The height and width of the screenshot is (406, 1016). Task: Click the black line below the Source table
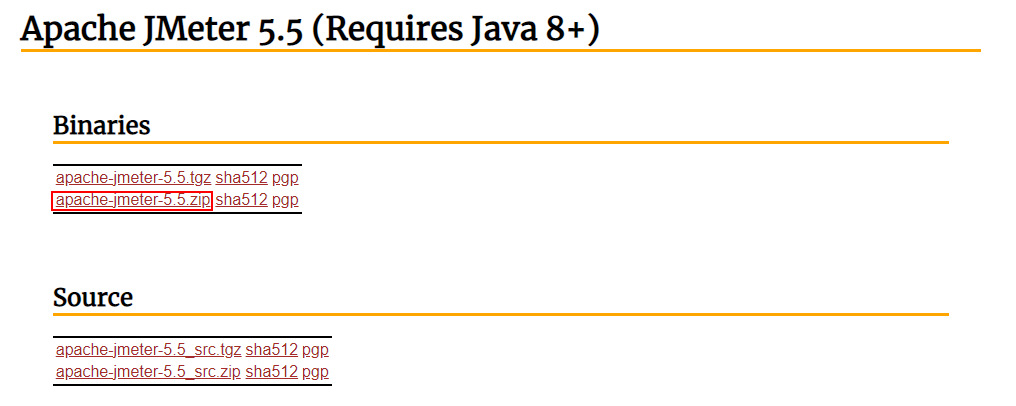(192, 385)
